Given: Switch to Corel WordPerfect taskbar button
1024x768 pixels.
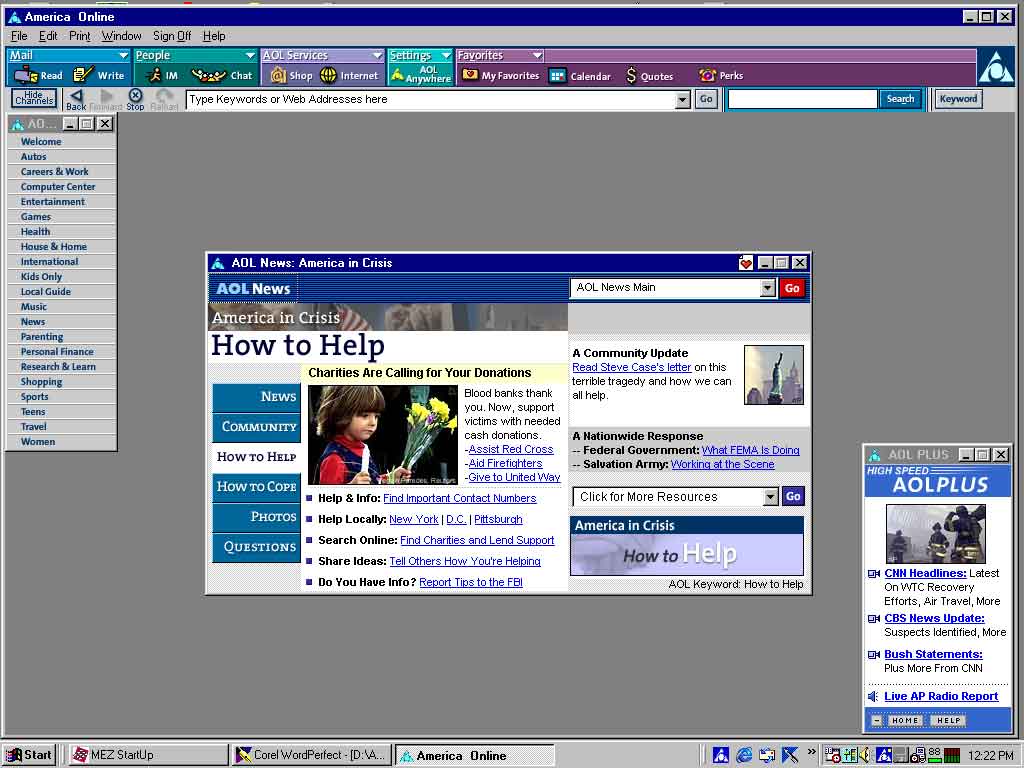Looking at the screenshot, I should click(312, 755).
